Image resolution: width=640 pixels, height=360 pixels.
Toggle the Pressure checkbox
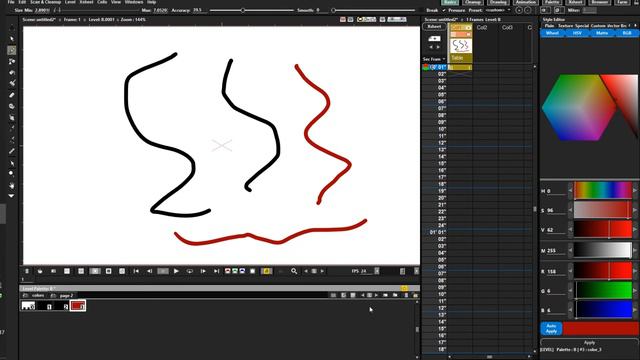tap(444, 10)
